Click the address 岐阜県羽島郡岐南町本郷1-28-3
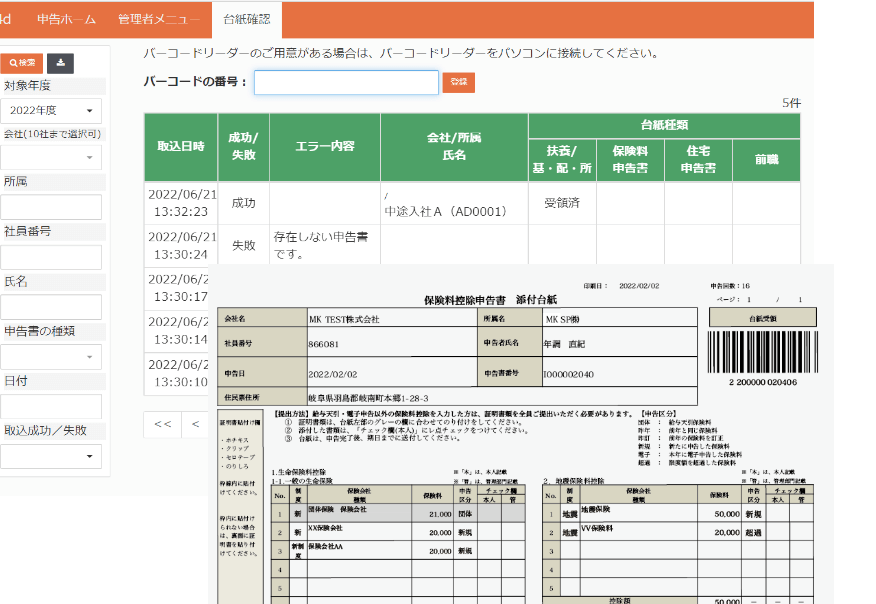Viewport: 876px width, 604px height. [x=369, y=398]
